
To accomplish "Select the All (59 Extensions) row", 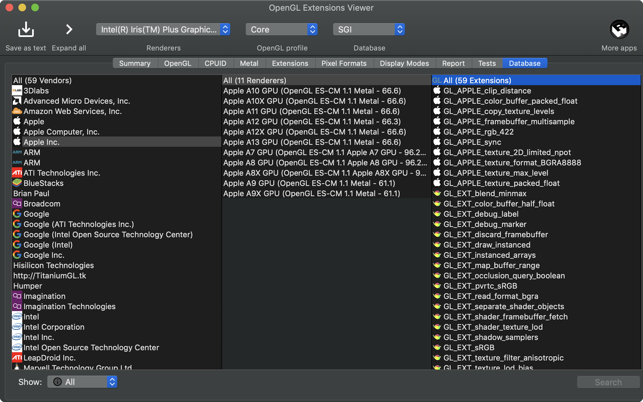I will click(x=536, y=80).
